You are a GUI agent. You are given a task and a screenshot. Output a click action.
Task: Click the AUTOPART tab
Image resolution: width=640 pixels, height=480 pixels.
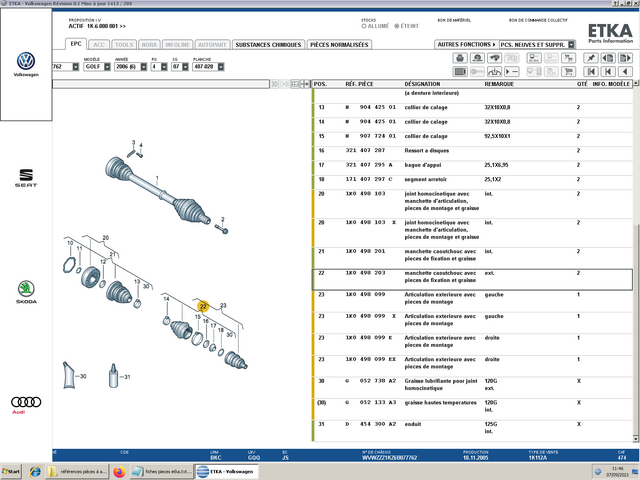212,44
